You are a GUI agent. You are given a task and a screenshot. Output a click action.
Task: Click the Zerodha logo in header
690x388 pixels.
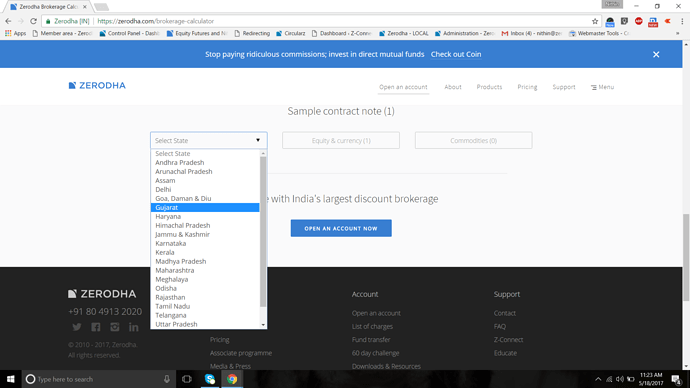point(97,85)
